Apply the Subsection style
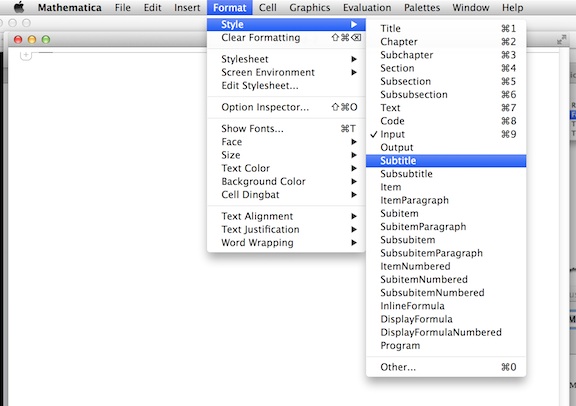 click(446, 82)
